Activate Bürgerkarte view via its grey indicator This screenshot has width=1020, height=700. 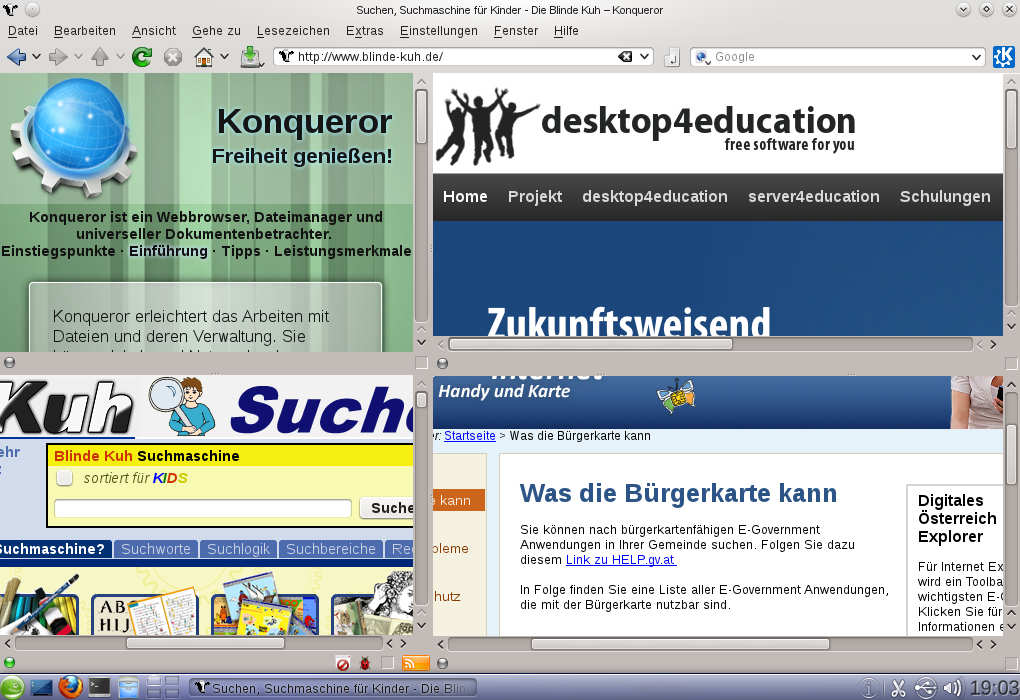pos(442,663)
